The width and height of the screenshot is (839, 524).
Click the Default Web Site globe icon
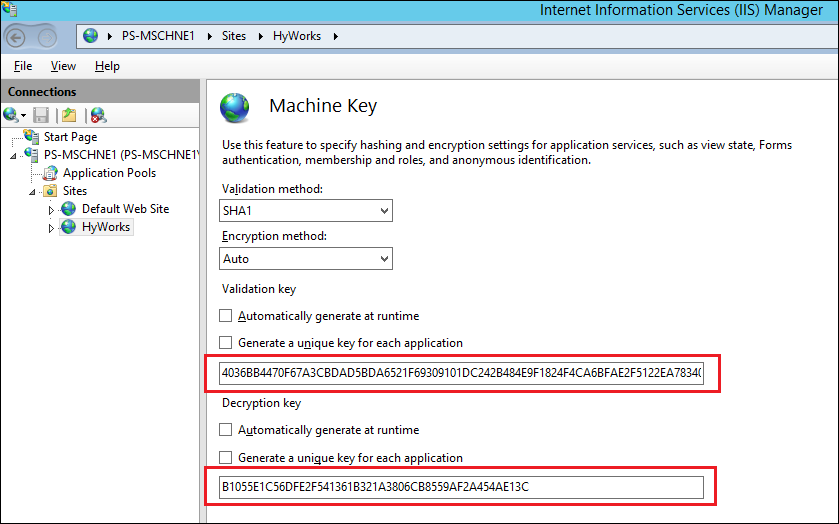click(69, 209)
